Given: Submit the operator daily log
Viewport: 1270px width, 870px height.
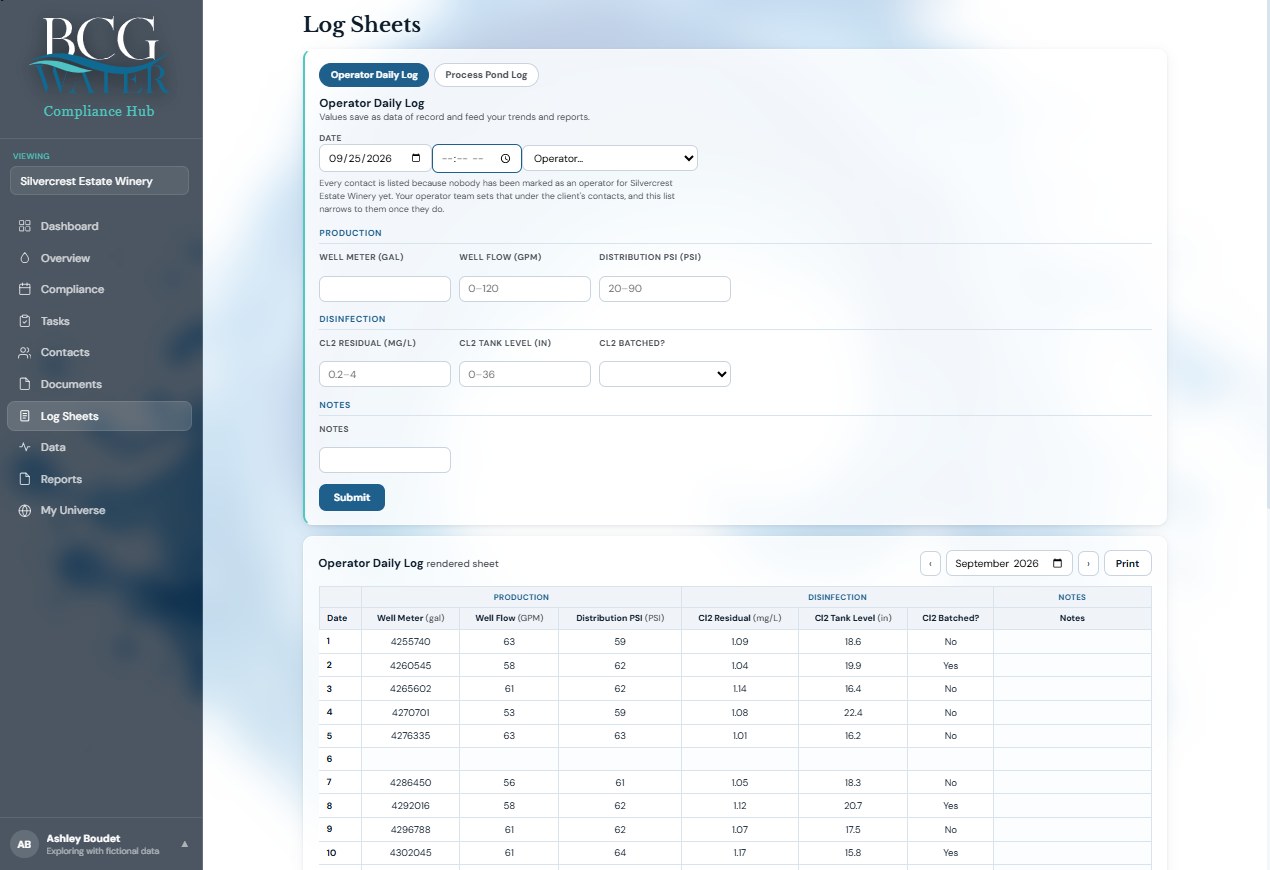Looking at the screenshot, I should pyautogui.click(x=352, y=497).
